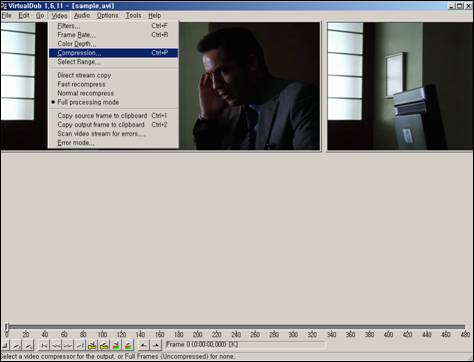Step backward one frame

(x=56, y=345)
